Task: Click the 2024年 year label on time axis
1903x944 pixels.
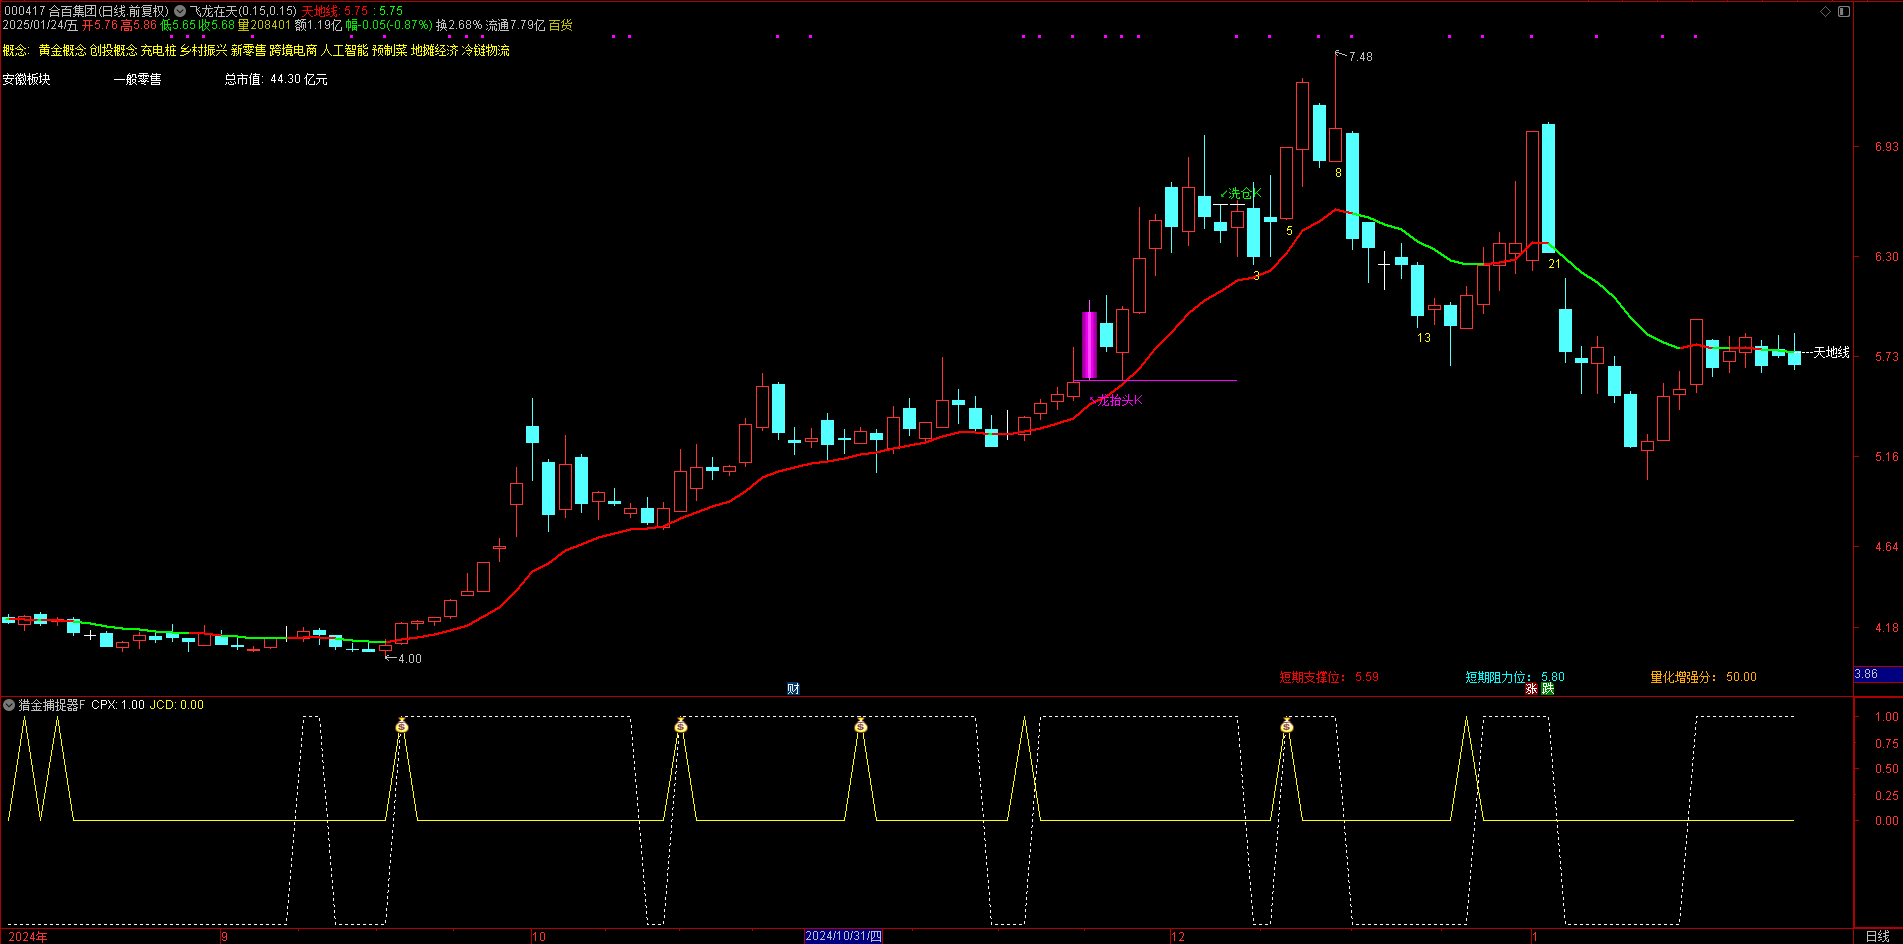Action: pos(27,937)
